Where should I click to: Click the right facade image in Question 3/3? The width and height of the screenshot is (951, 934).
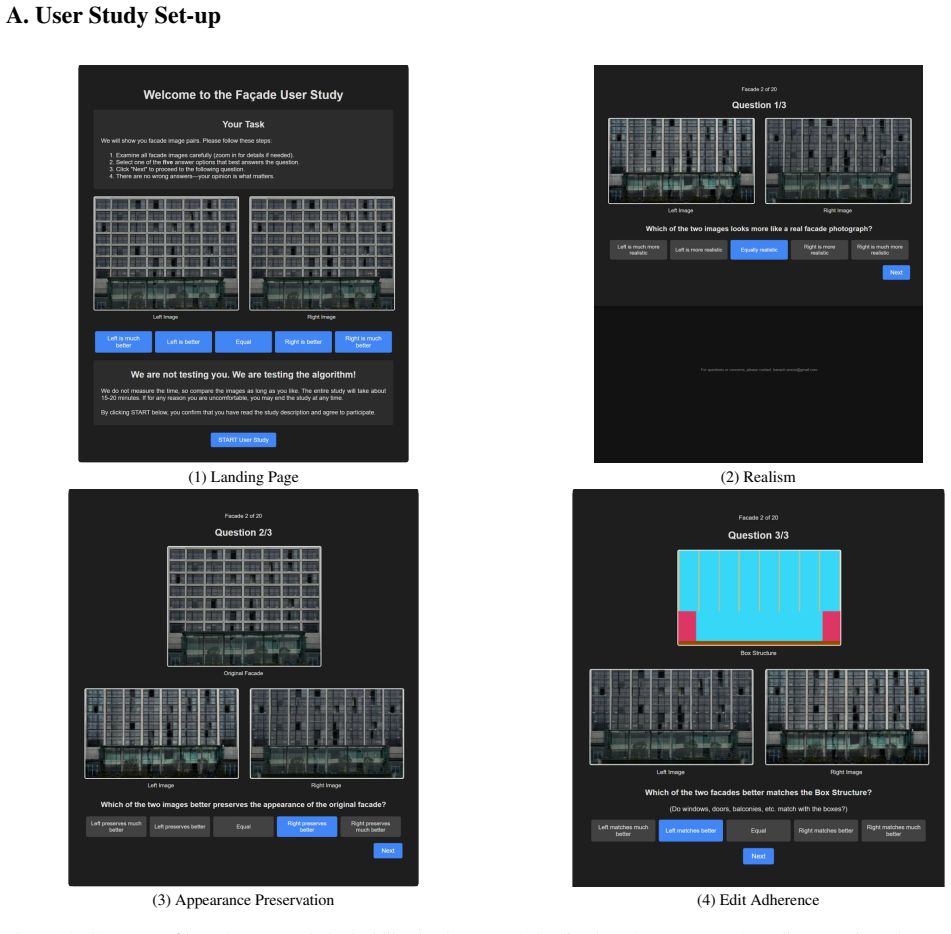pyautogui.click(x=847, y=717)
